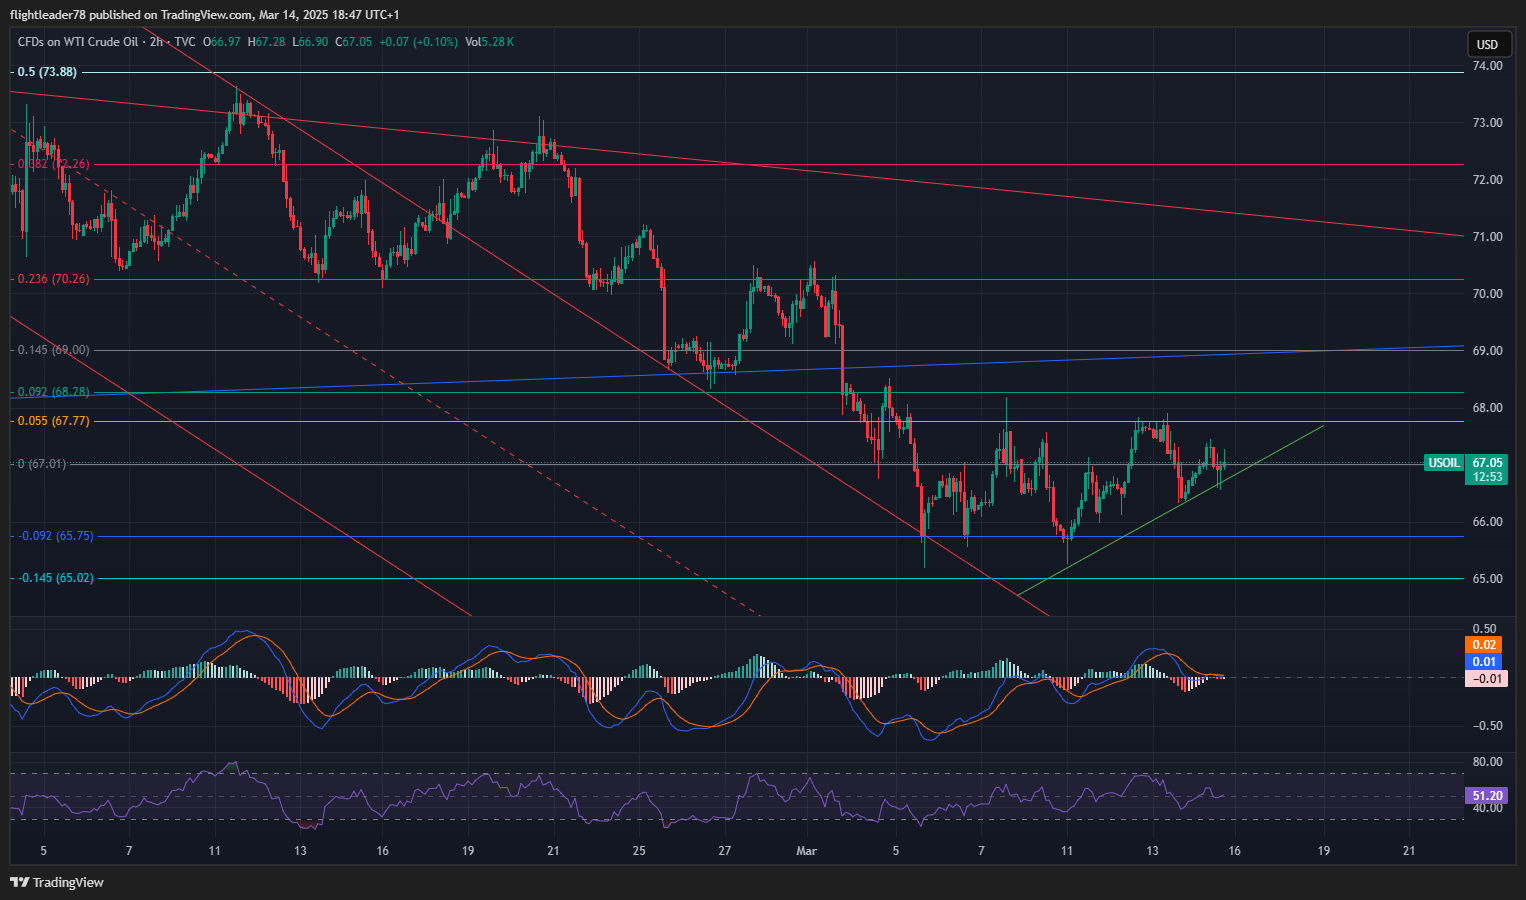Click 66.00 on the price axis

pos(1487,522)
